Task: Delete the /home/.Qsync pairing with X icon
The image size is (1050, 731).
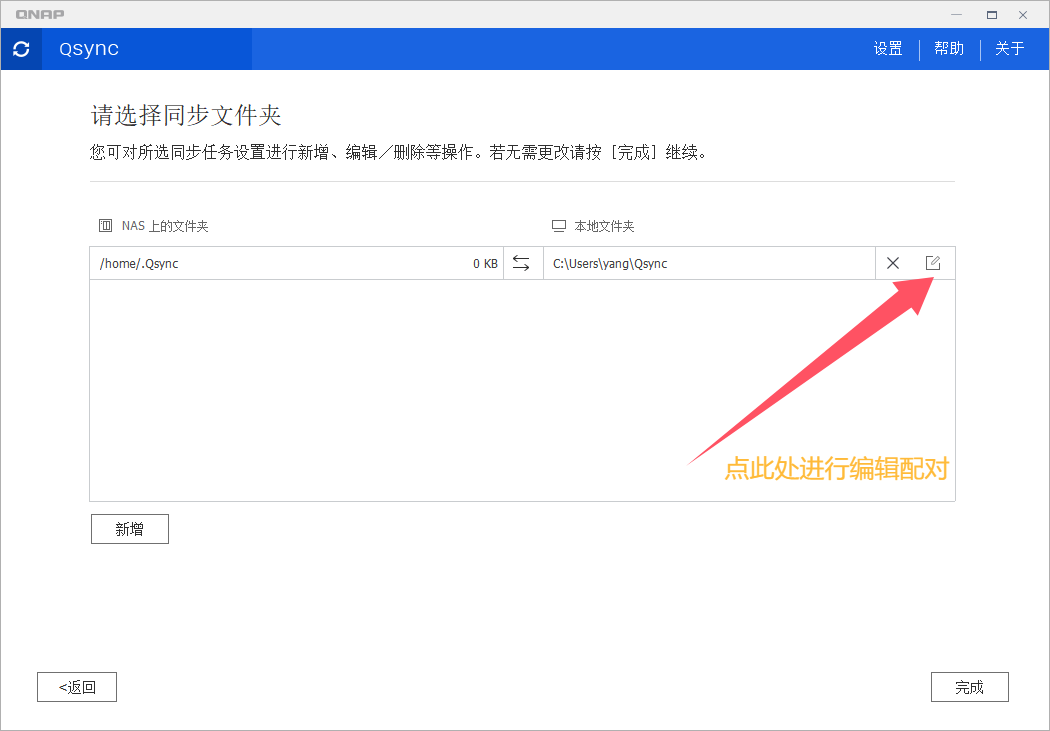Action: pos(893,263)
